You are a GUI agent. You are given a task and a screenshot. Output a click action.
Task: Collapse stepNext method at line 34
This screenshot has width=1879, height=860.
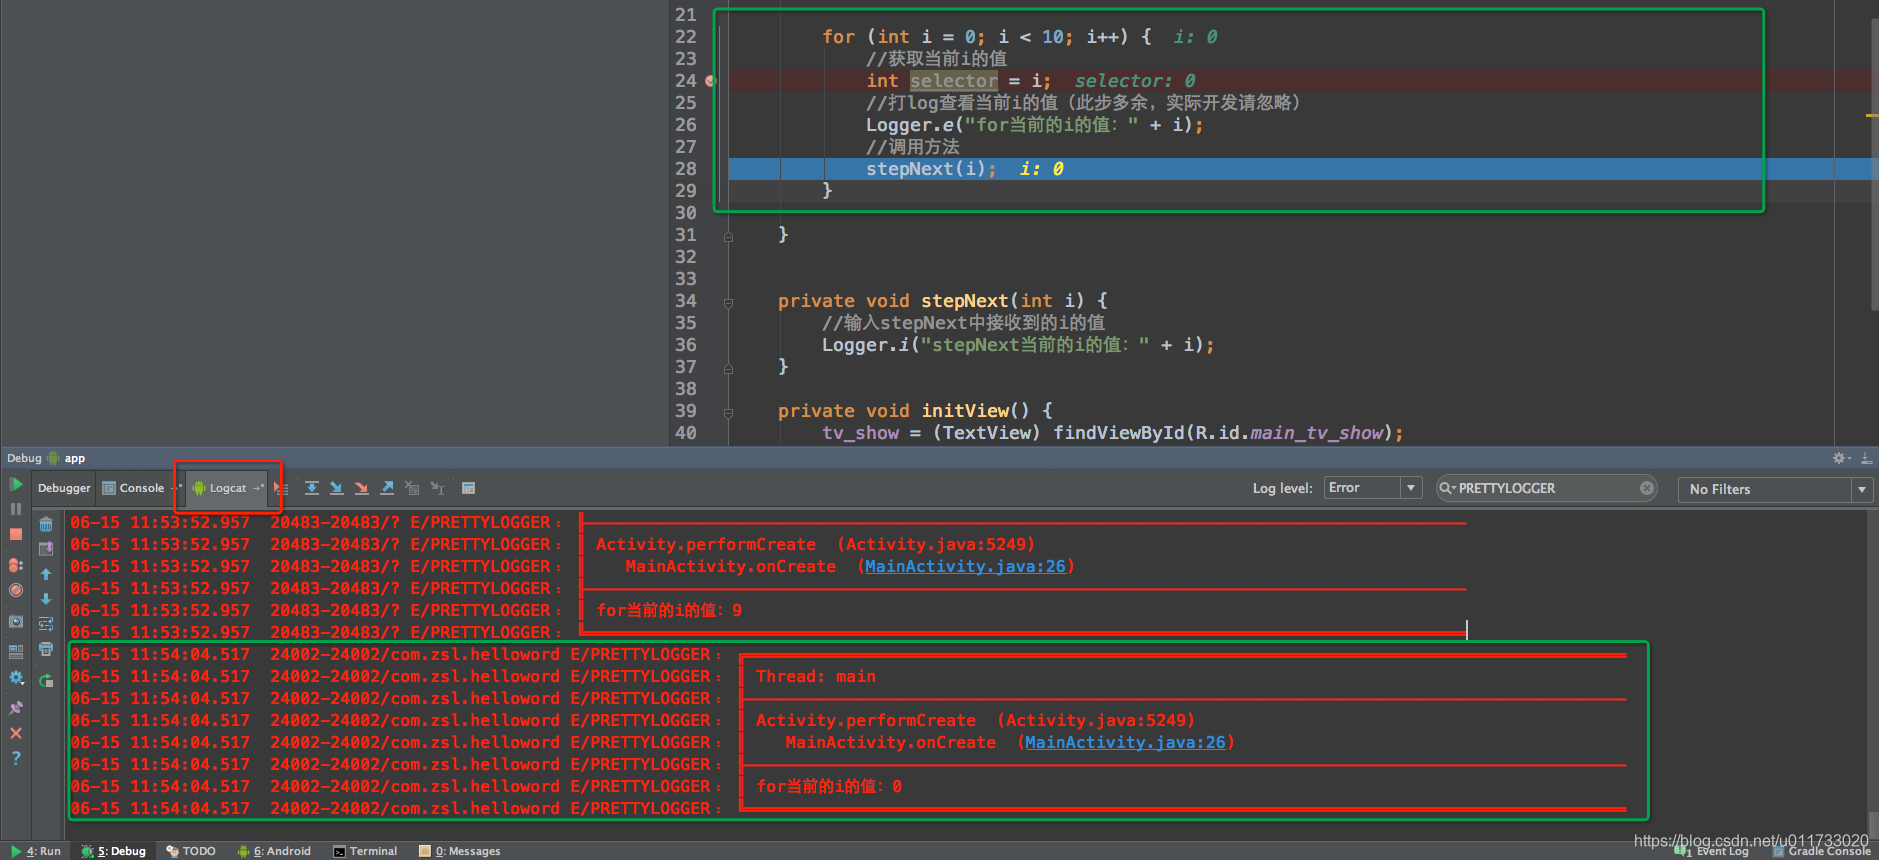click(x=728, y=302)
